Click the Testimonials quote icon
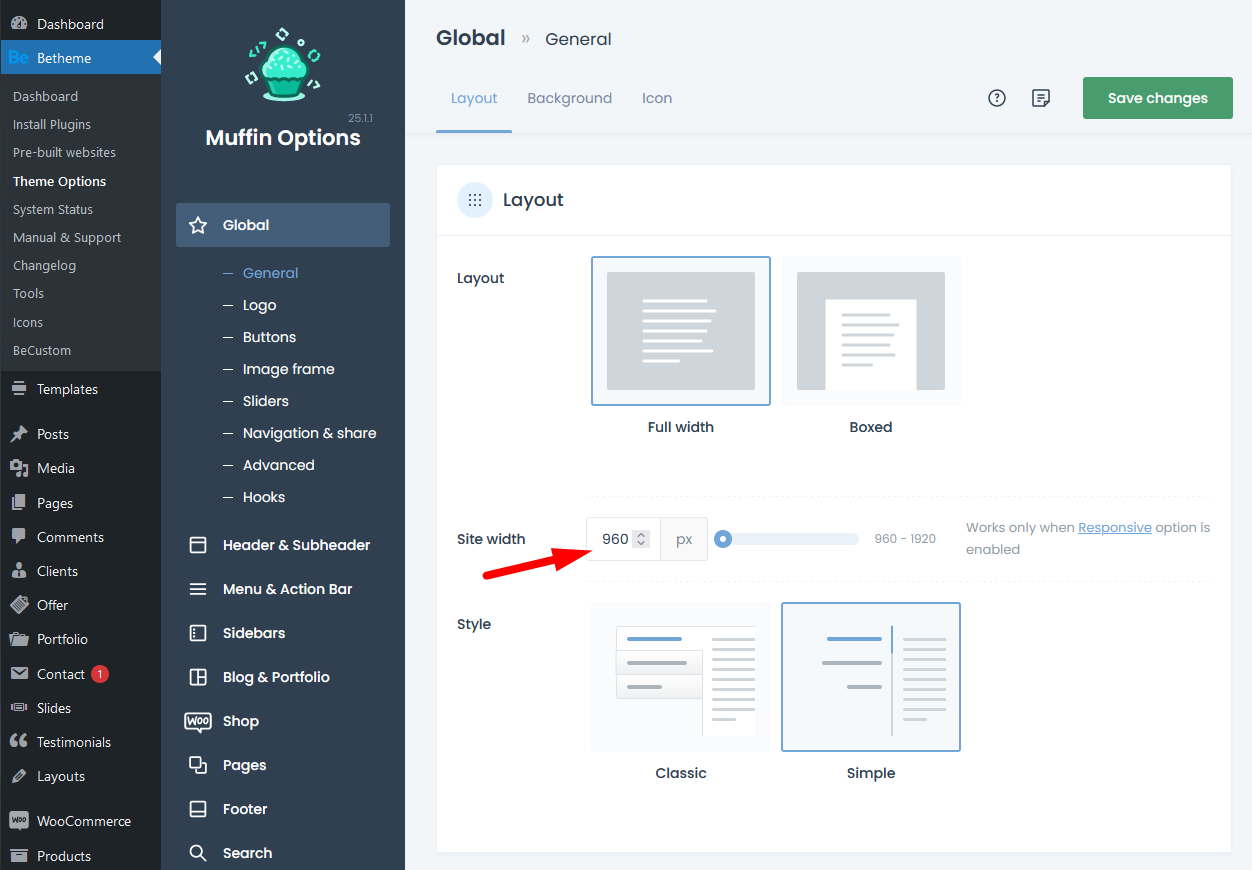This screenshot has width=1252, height=870. click(x=19, y=742)
